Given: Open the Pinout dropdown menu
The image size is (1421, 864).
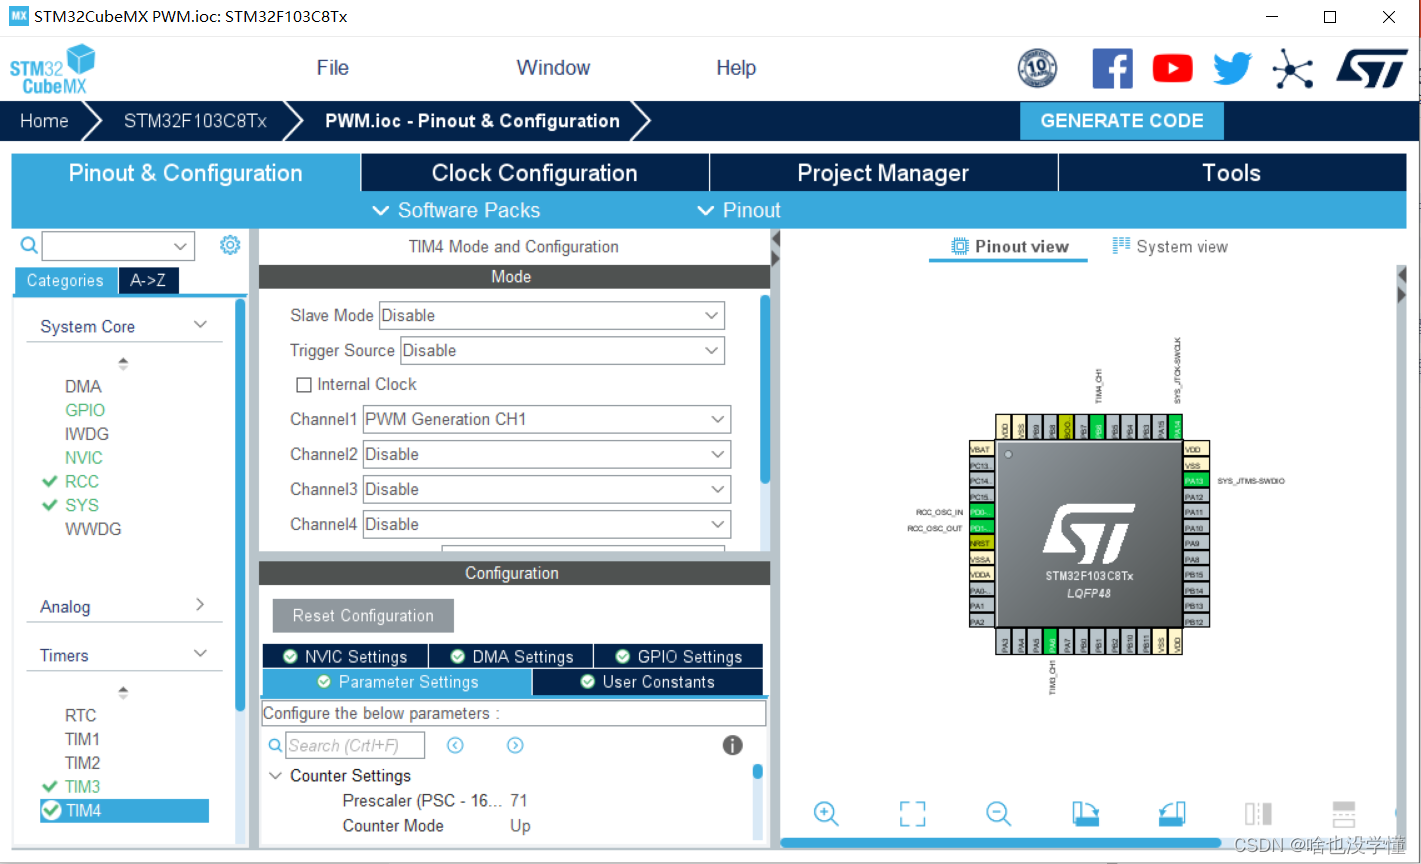Looking at the screenshot, I should click(738, 210).
